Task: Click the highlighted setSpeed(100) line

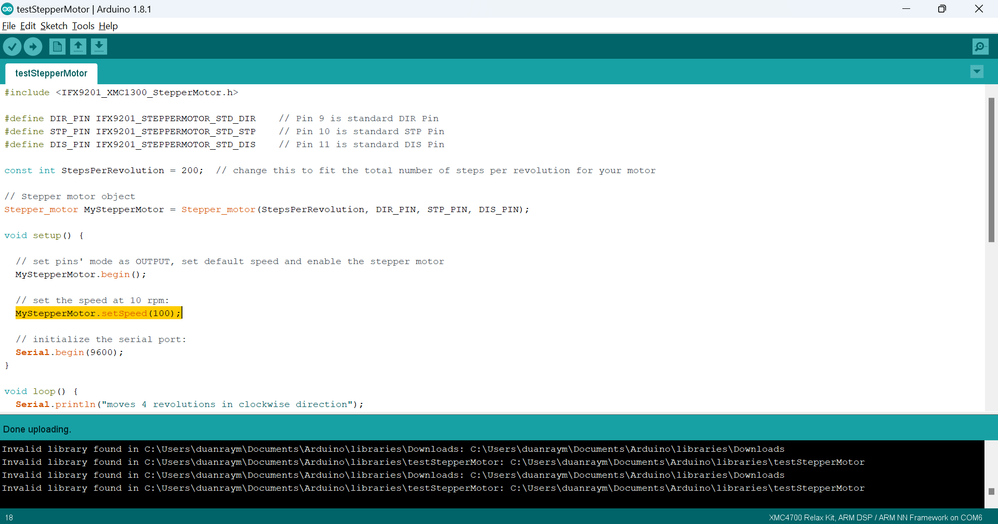Action: tap(98, 314)
